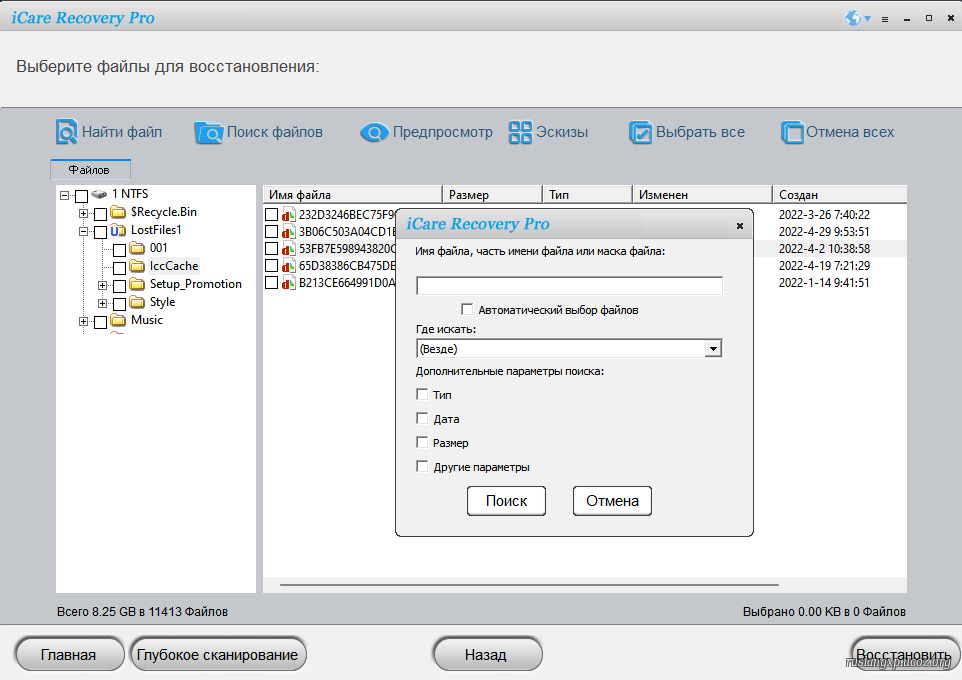Sort by Имя файла column header
The height and width of the screenshot is (680, 962).
point(350,195)
